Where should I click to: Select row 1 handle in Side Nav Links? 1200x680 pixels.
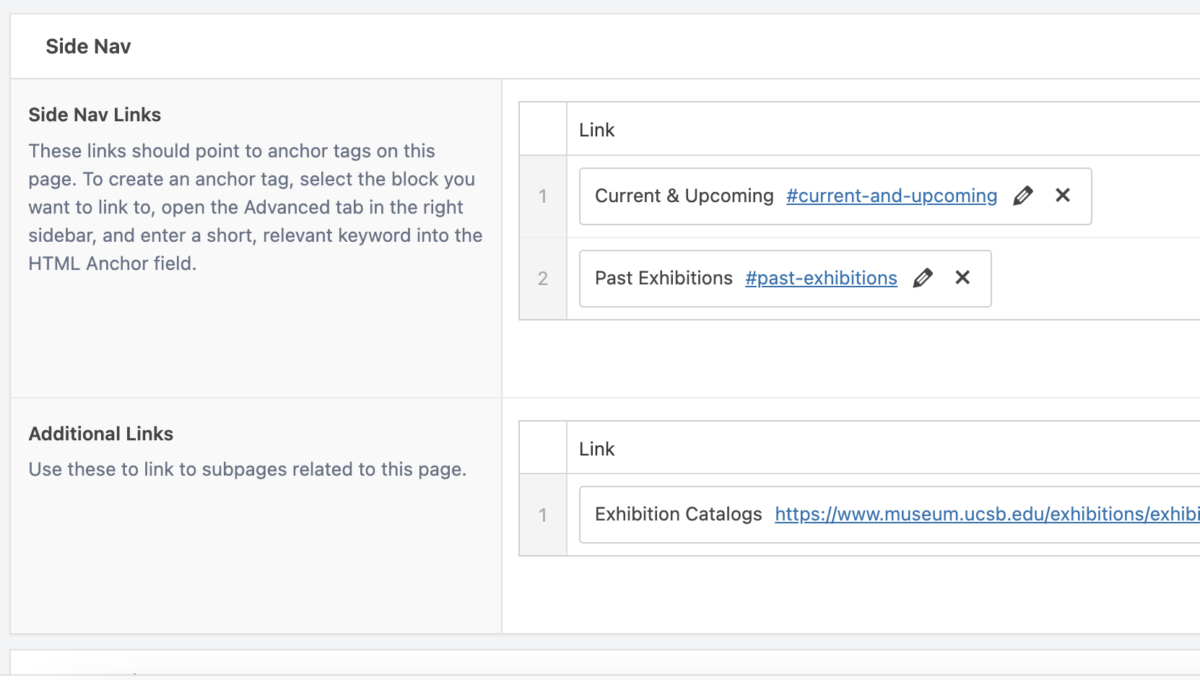543,196
